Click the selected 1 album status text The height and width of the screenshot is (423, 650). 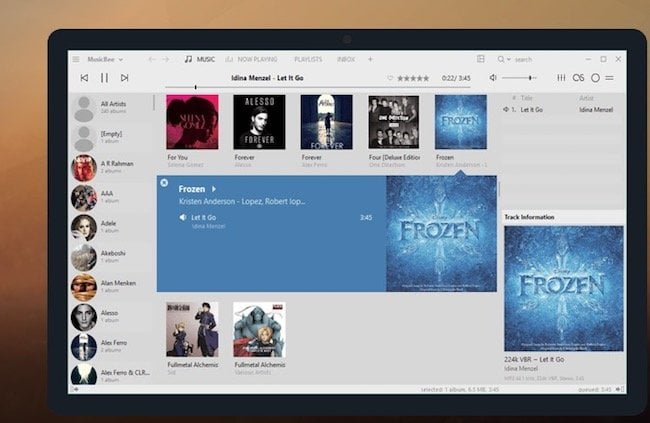(x=459, y=390)
